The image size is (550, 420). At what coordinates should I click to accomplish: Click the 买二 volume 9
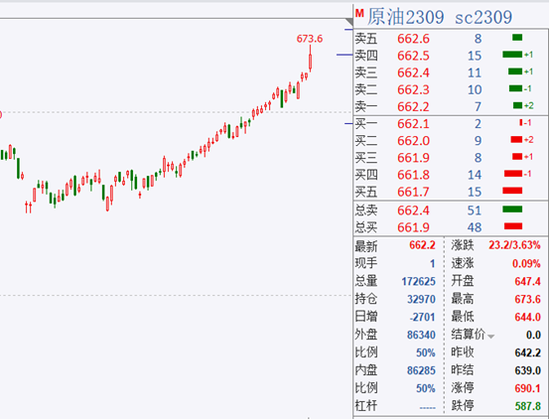(478, 141)
